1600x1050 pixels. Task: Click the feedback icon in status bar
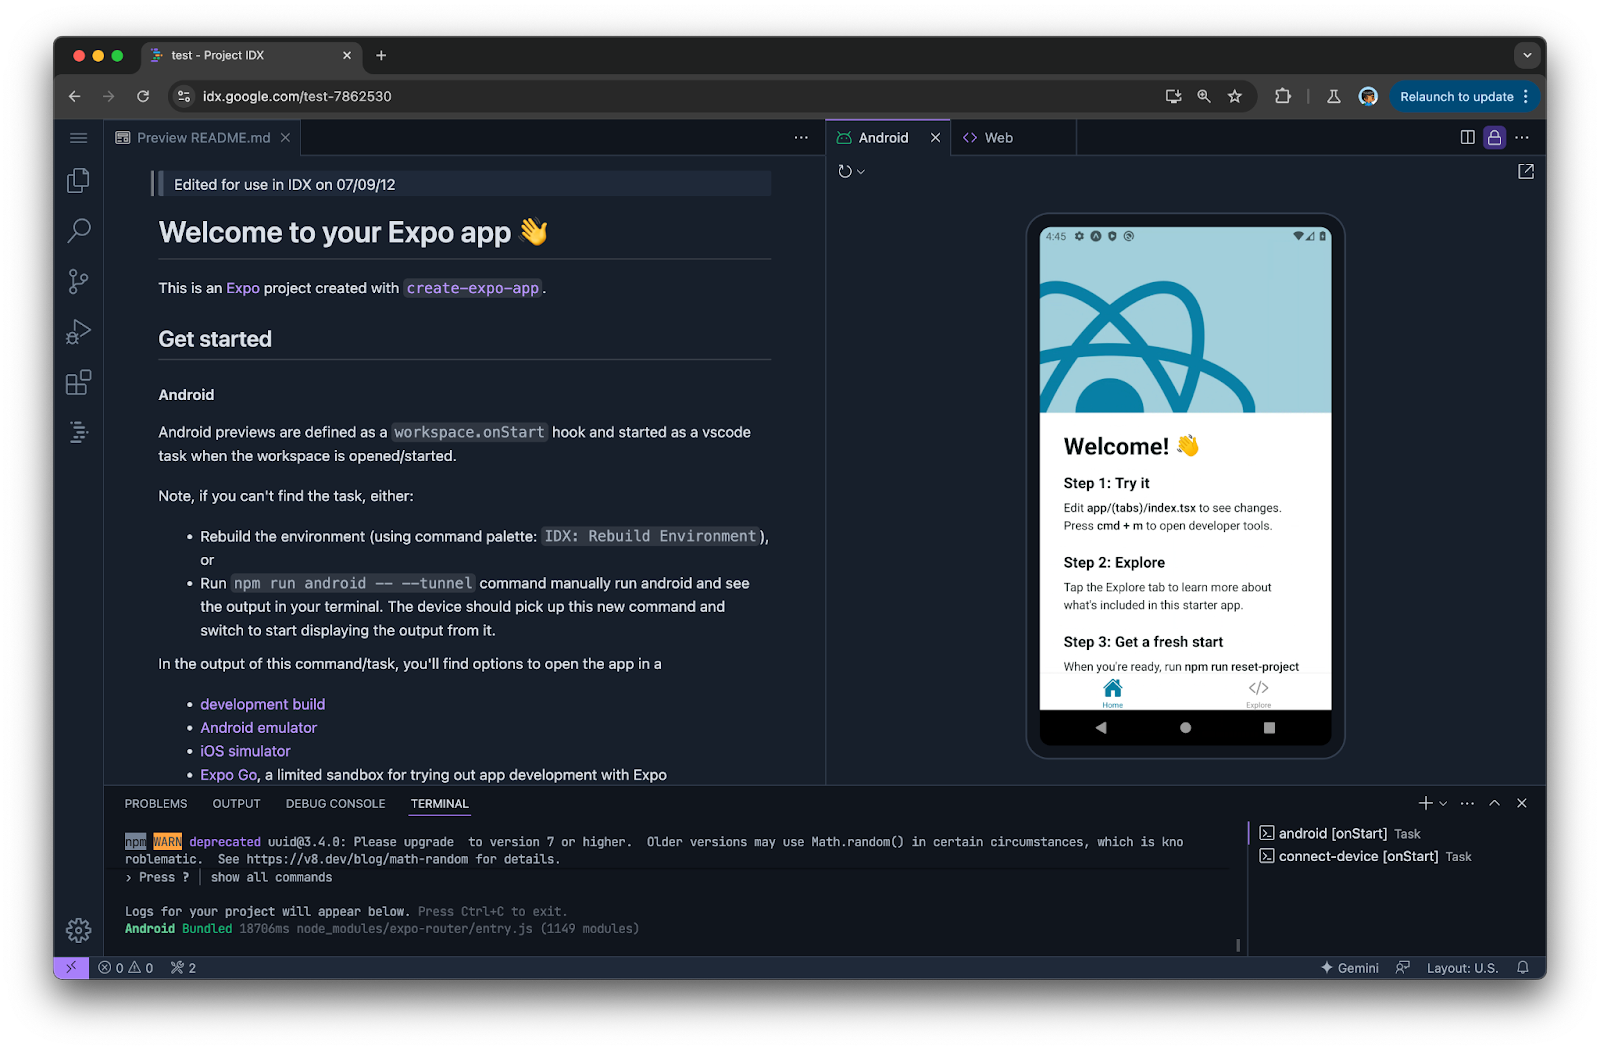[x=1403, y=967]
